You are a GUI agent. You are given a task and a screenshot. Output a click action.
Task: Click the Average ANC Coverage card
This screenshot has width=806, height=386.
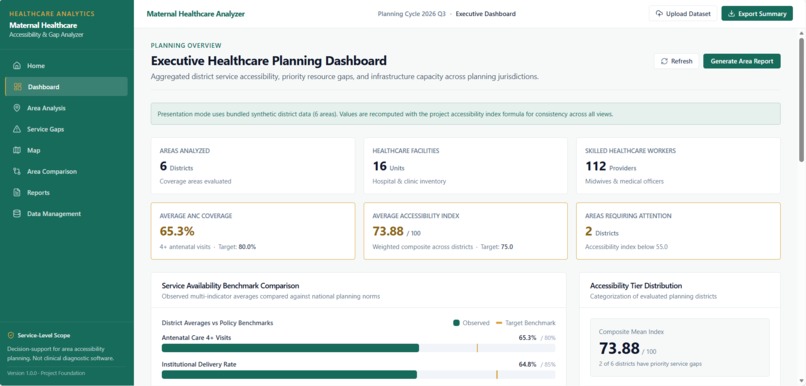click(x=253, y=231)
